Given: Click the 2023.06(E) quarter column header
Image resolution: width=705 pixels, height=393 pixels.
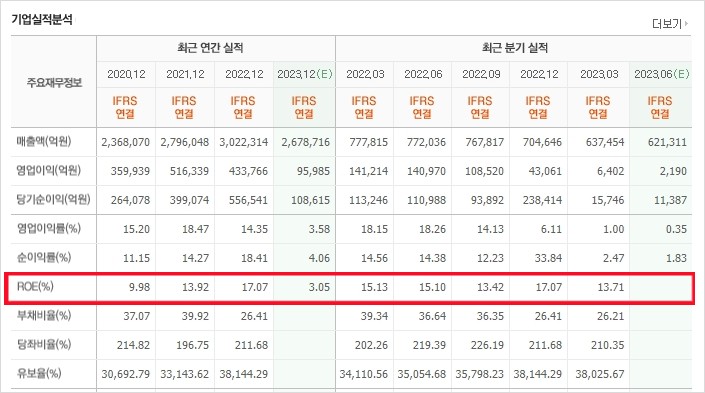Looking at the screenshot, I should coord(661,74).
